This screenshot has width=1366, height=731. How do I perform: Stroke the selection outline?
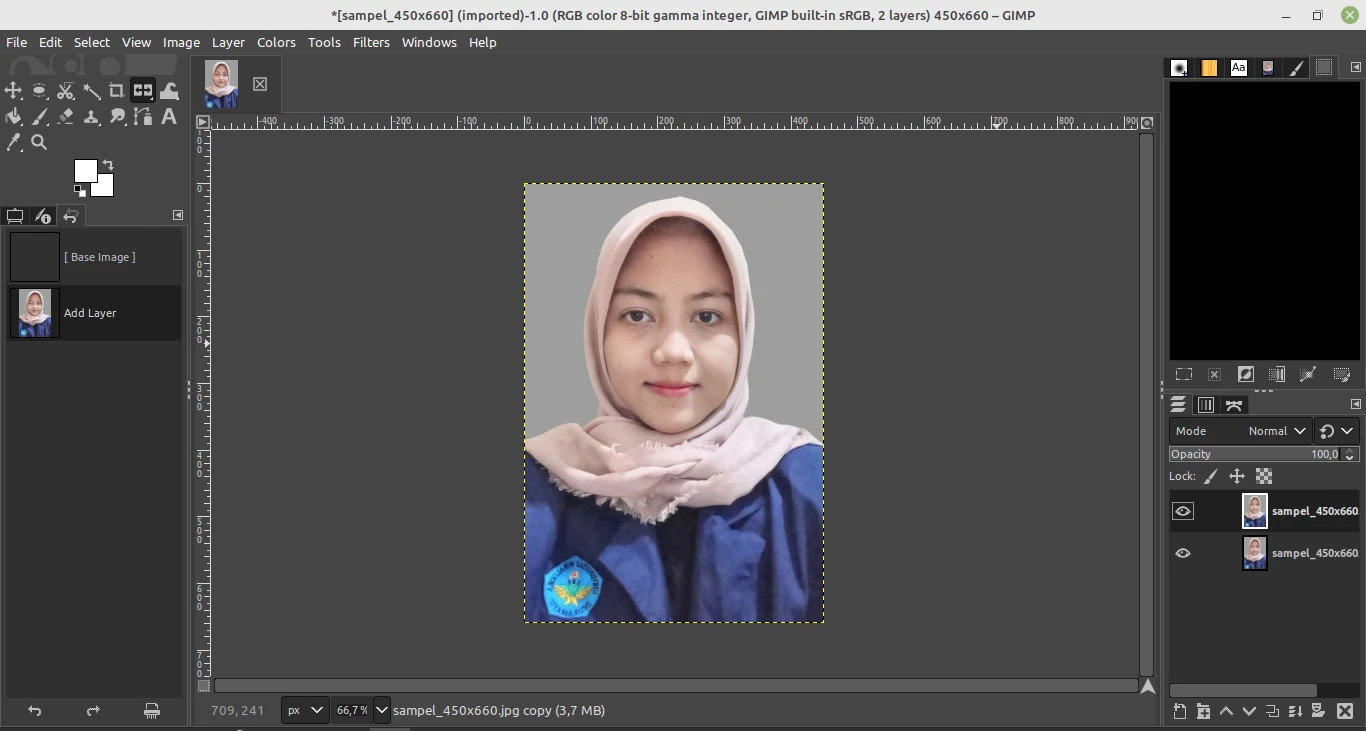point(1342,374)
